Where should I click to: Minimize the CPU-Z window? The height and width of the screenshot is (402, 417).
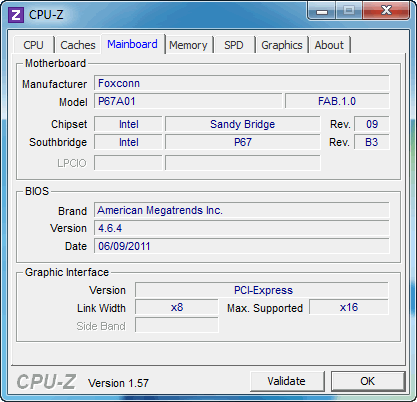pos(322,11)
